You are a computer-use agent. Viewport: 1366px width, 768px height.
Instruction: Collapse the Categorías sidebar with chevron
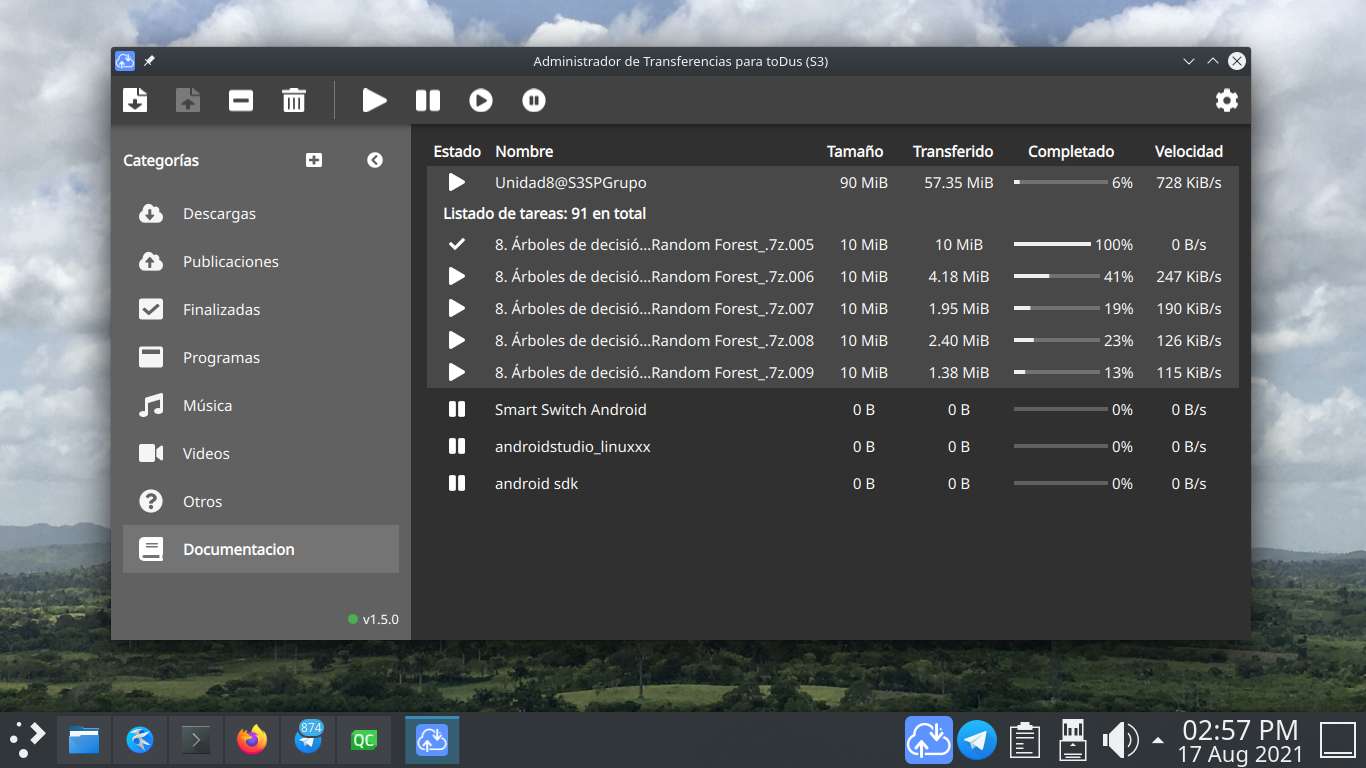375,160
